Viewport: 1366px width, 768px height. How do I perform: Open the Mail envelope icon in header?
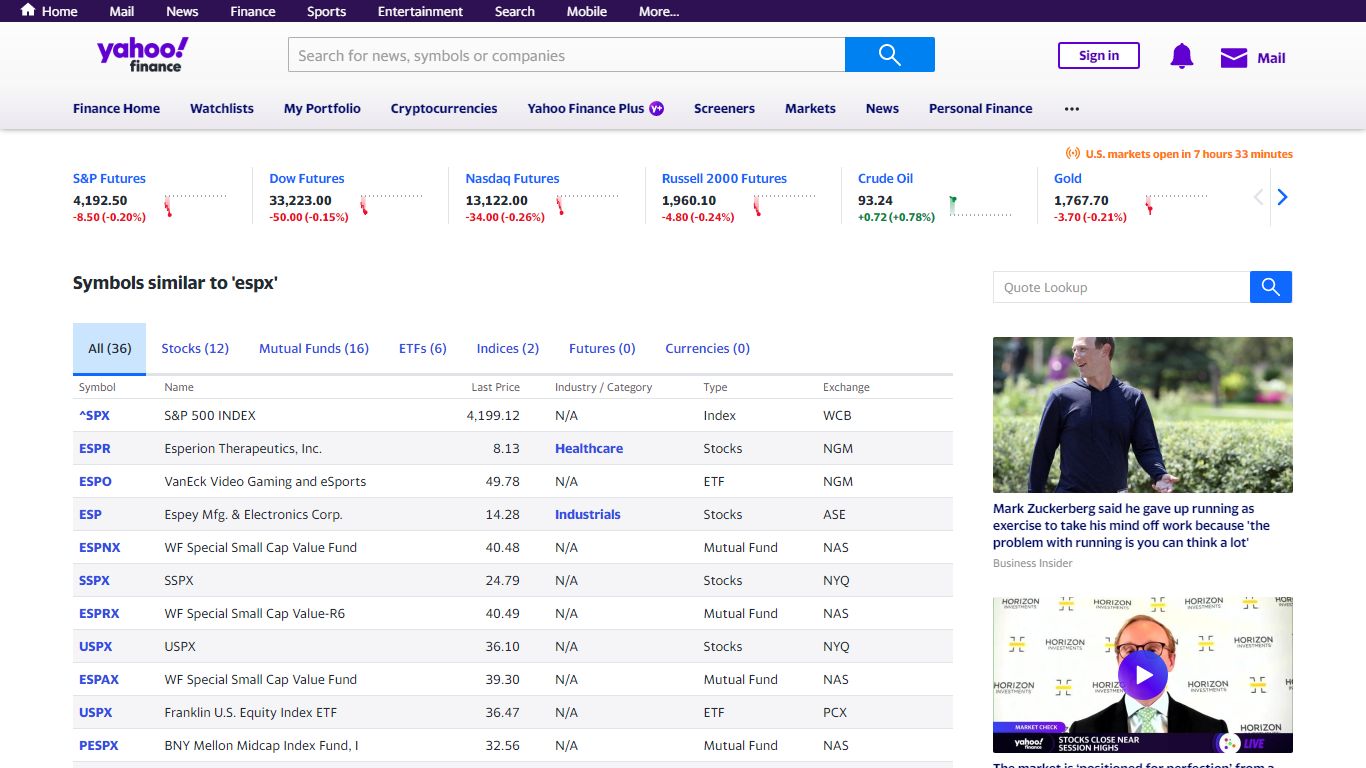pos(1234,58)
